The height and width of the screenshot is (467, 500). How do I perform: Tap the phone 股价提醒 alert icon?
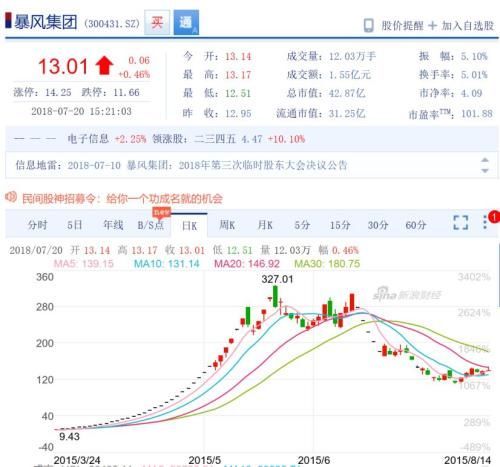coord(368,25)
